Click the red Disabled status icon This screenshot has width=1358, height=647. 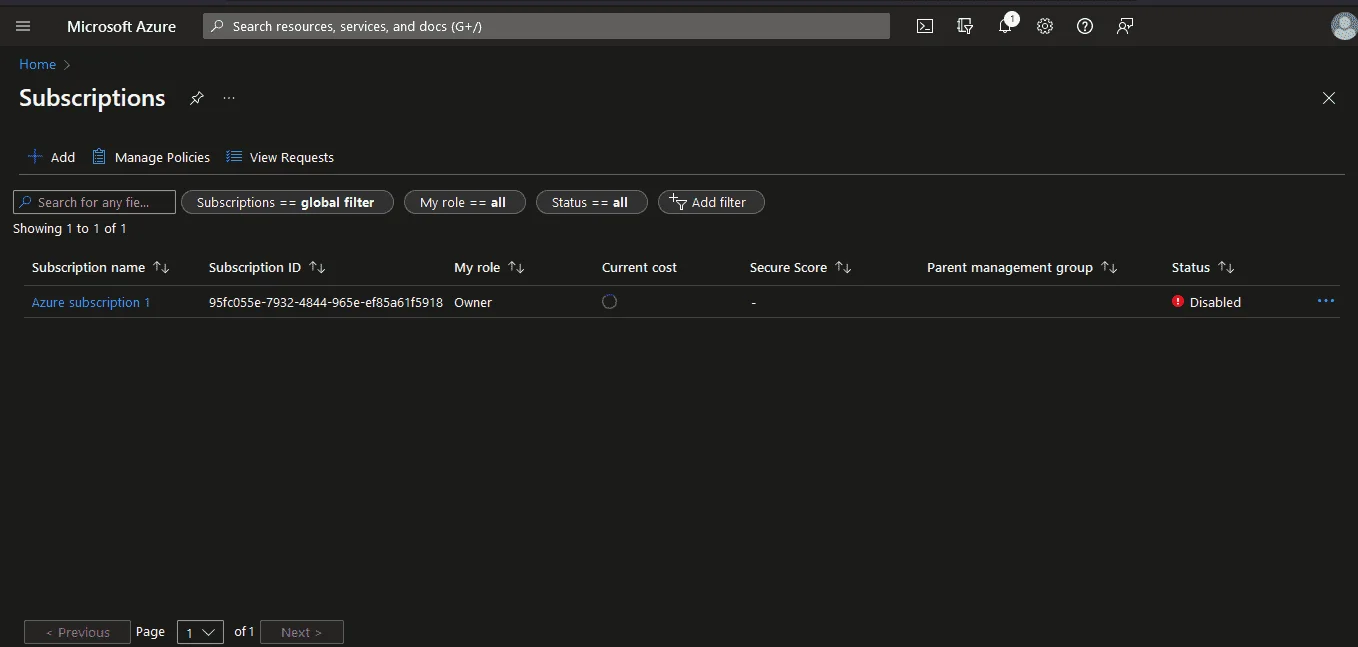pos(1178,301)
